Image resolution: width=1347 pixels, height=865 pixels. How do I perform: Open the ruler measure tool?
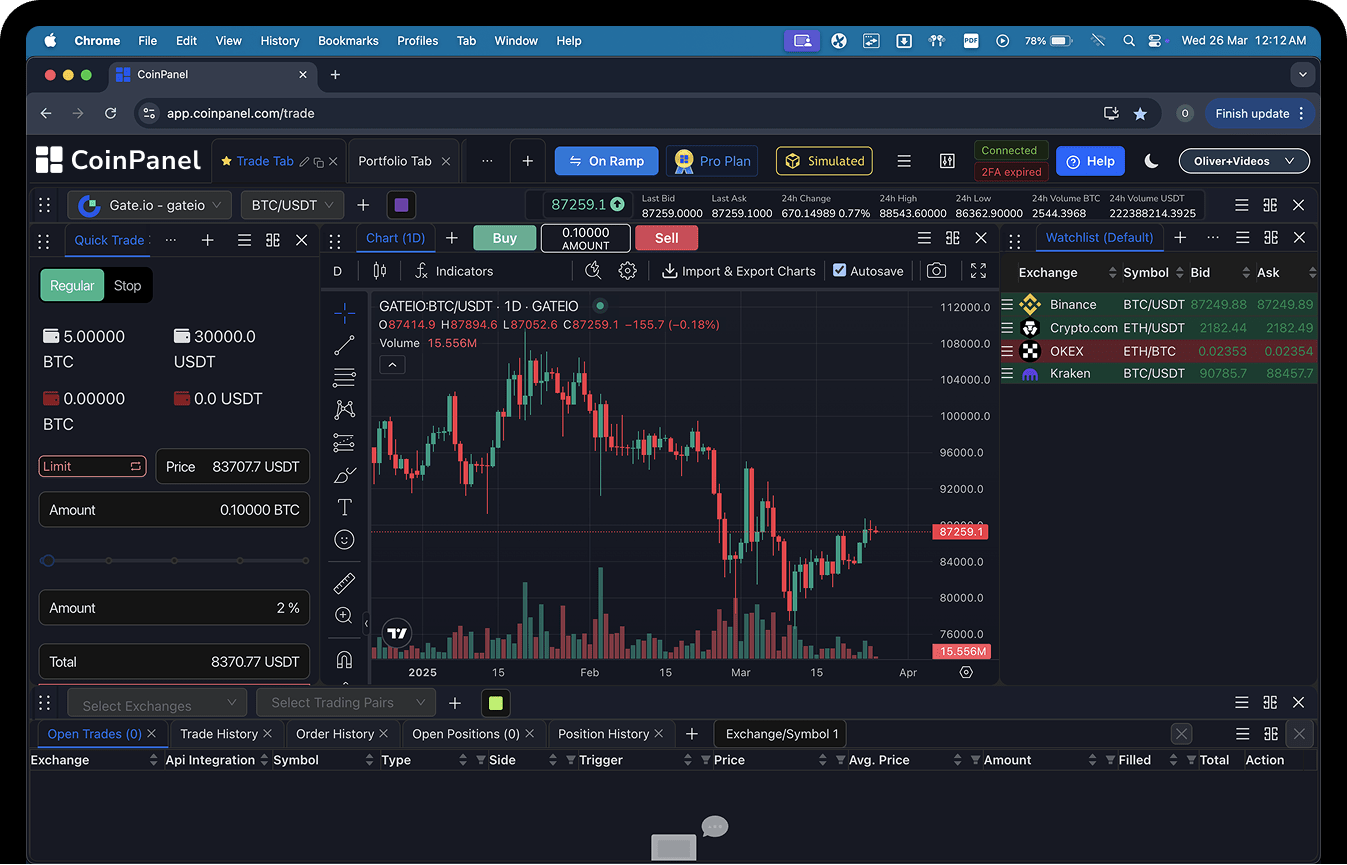click(344, 583)
